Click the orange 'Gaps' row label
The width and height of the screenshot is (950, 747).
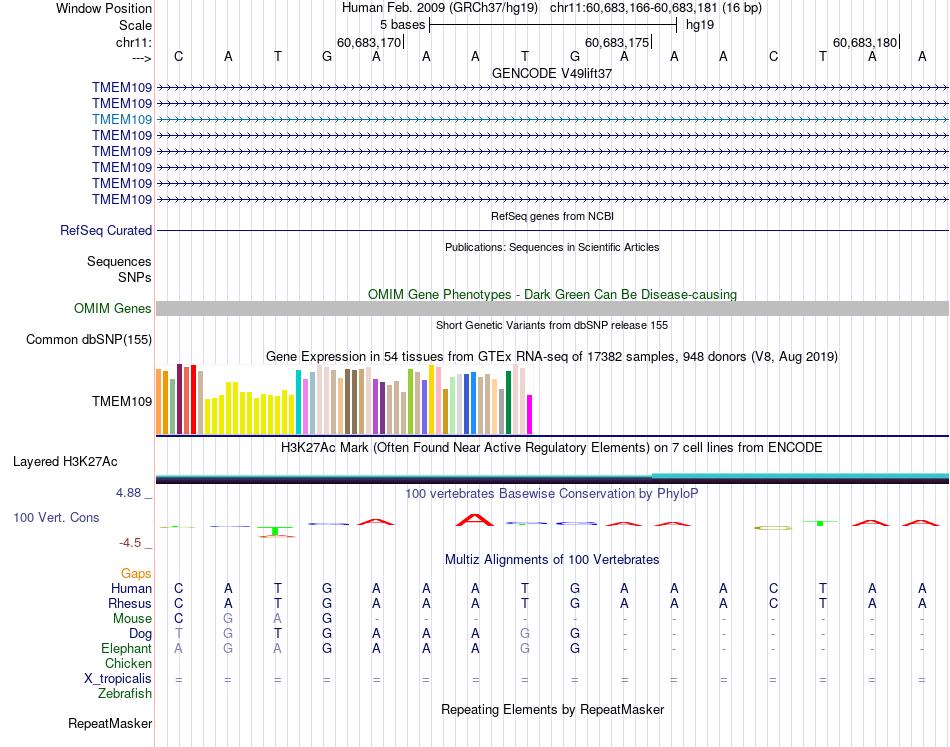(x=136, y=573)
